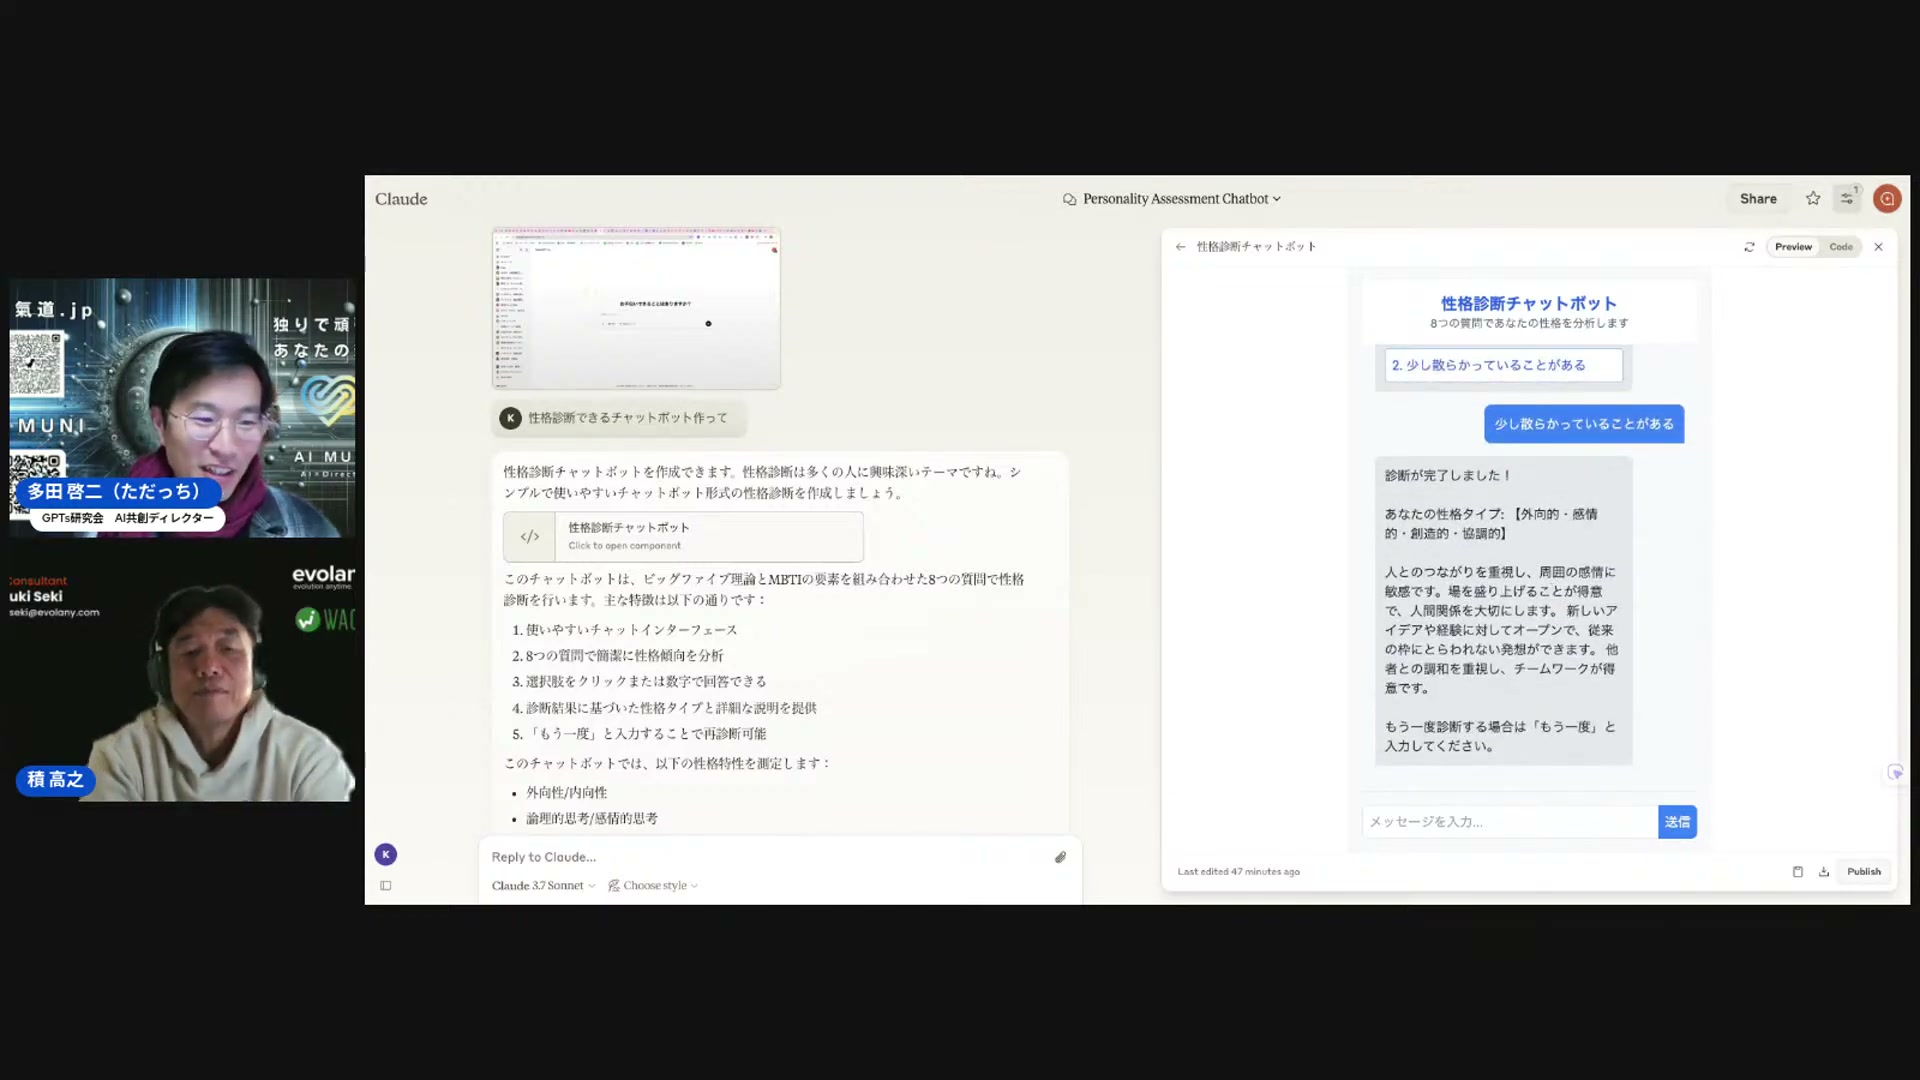Viewport: 1920px width, 1080px height.
Task: Click the 送信 send button
Action: coord(1677,822)
